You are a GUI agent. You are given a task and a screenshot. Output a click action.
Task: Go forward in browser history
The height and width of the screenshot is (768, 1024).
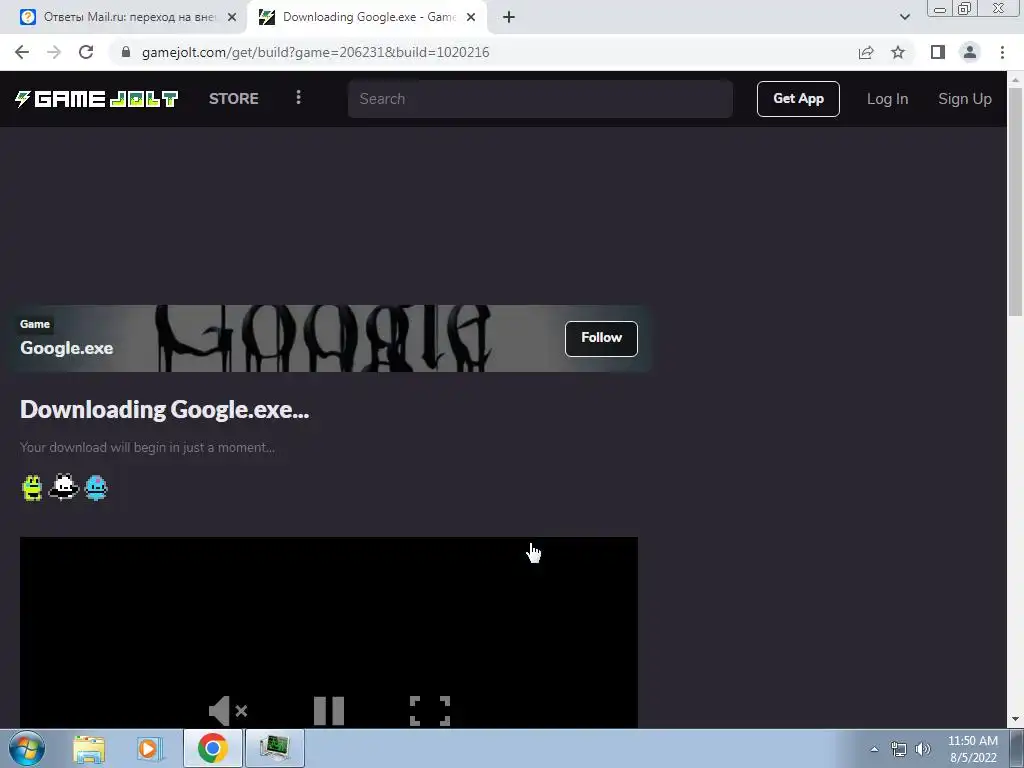54,52
